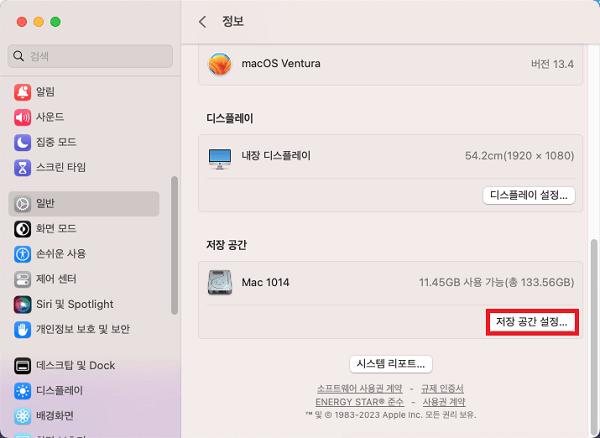The width and height of the screenshot is (600, 438).
Task: Click the 11.45GB 사용 가능 storage text
Action: click(x=496, y=282)
